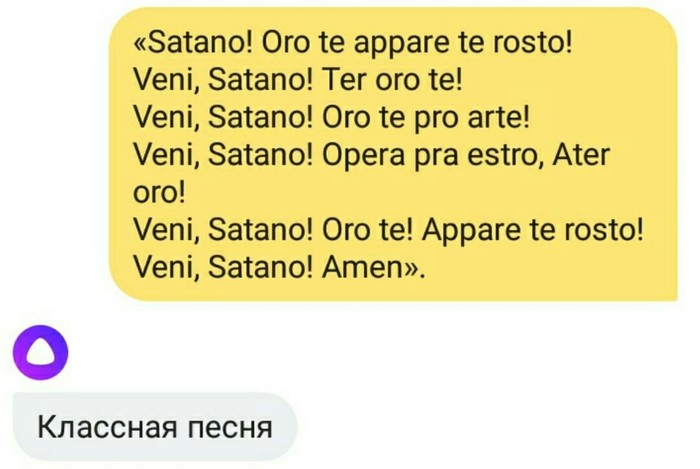
Task: Click the line 'Veni, Satano! Ter oro te!'
Action: tap(298, 81)
